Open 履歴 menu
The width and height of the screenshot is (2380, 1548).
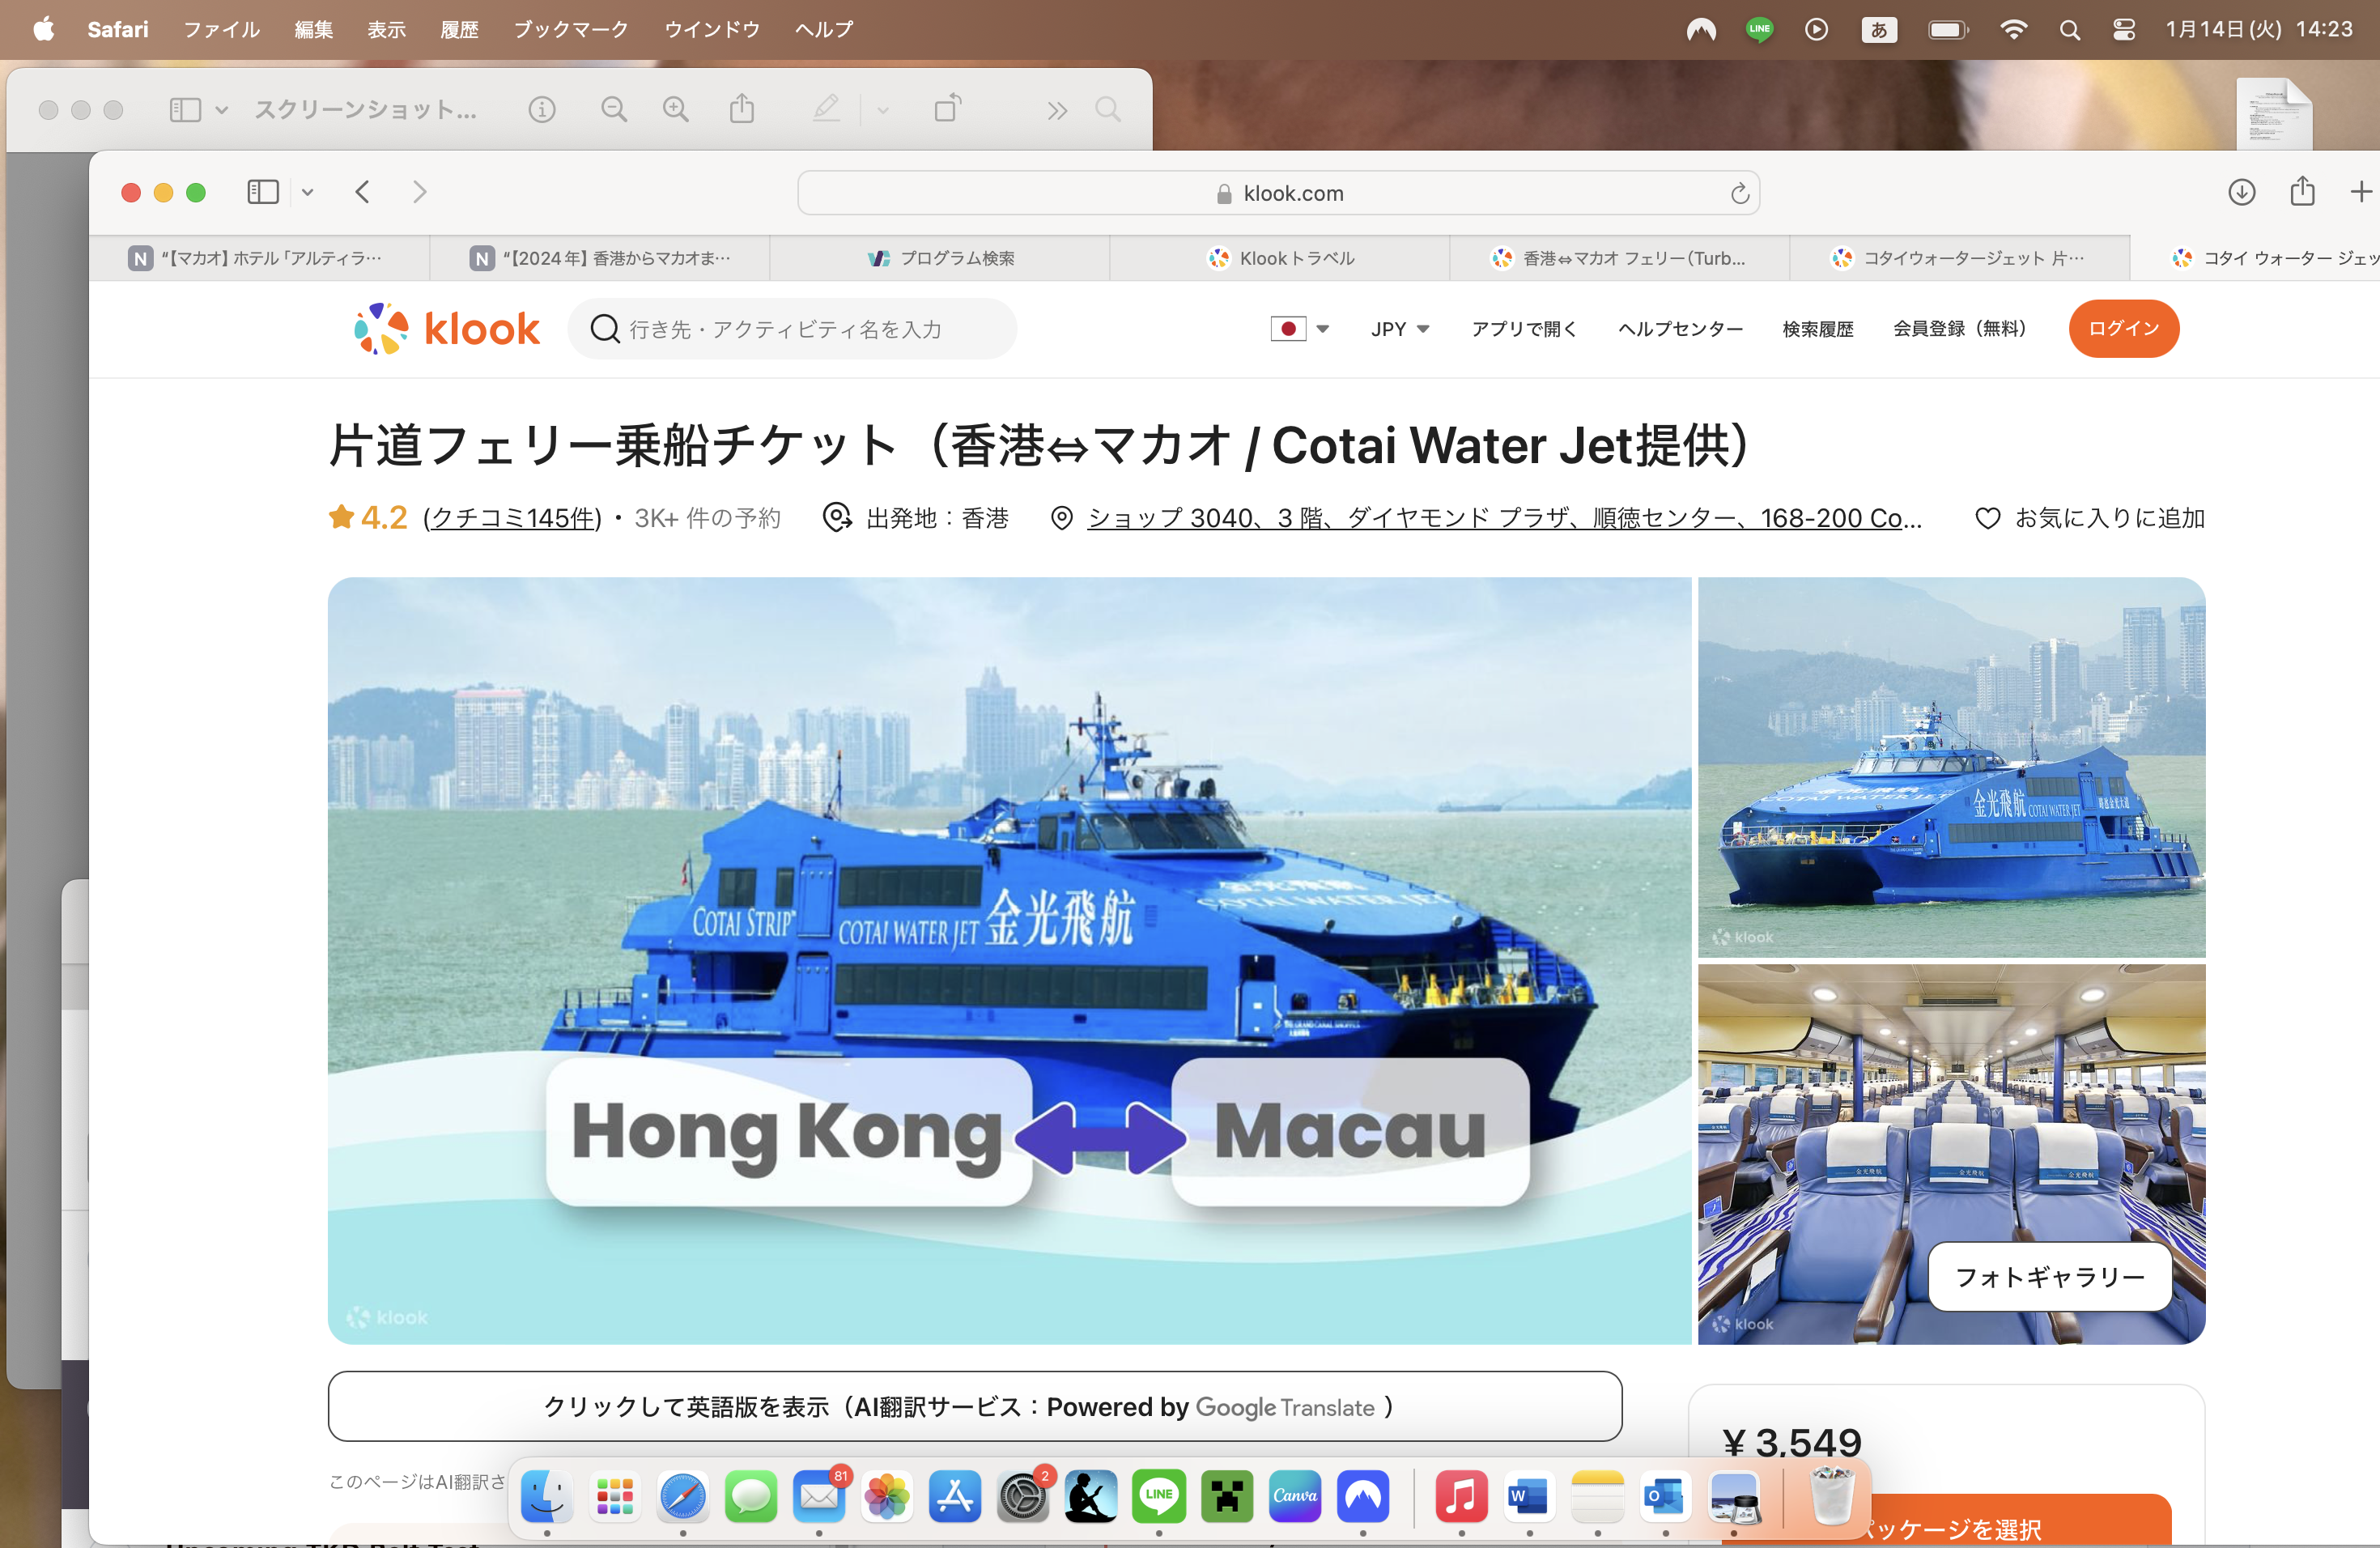coord(460,29)
